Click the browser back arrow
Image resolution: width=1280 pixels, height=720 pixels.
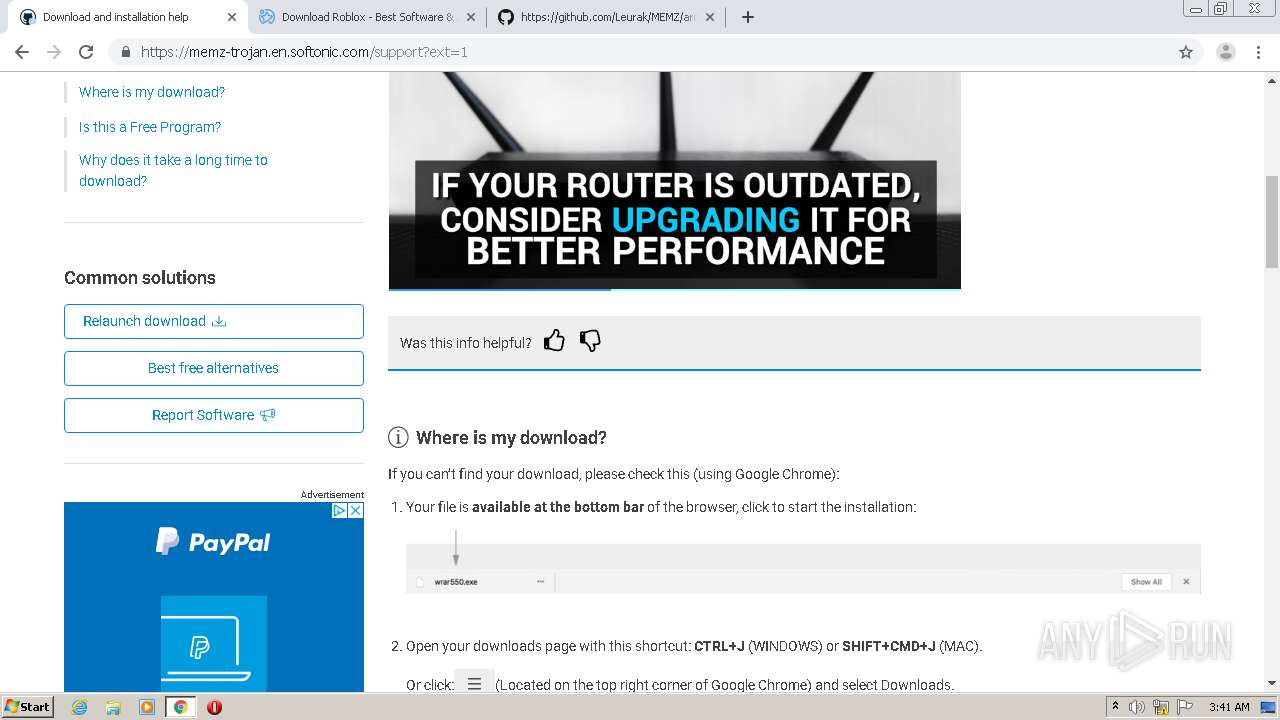point(22,52)
